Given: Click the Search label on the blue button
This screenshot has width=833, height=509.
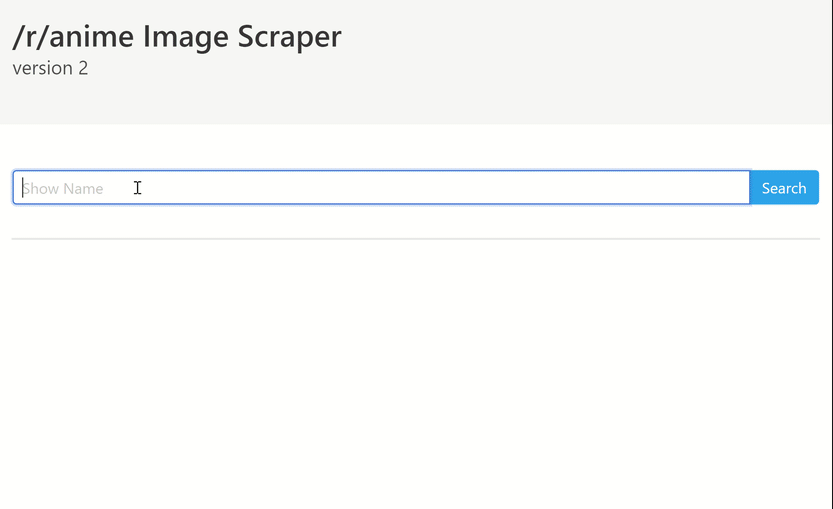Looking at the screenshot, I should tap(784, 188).
